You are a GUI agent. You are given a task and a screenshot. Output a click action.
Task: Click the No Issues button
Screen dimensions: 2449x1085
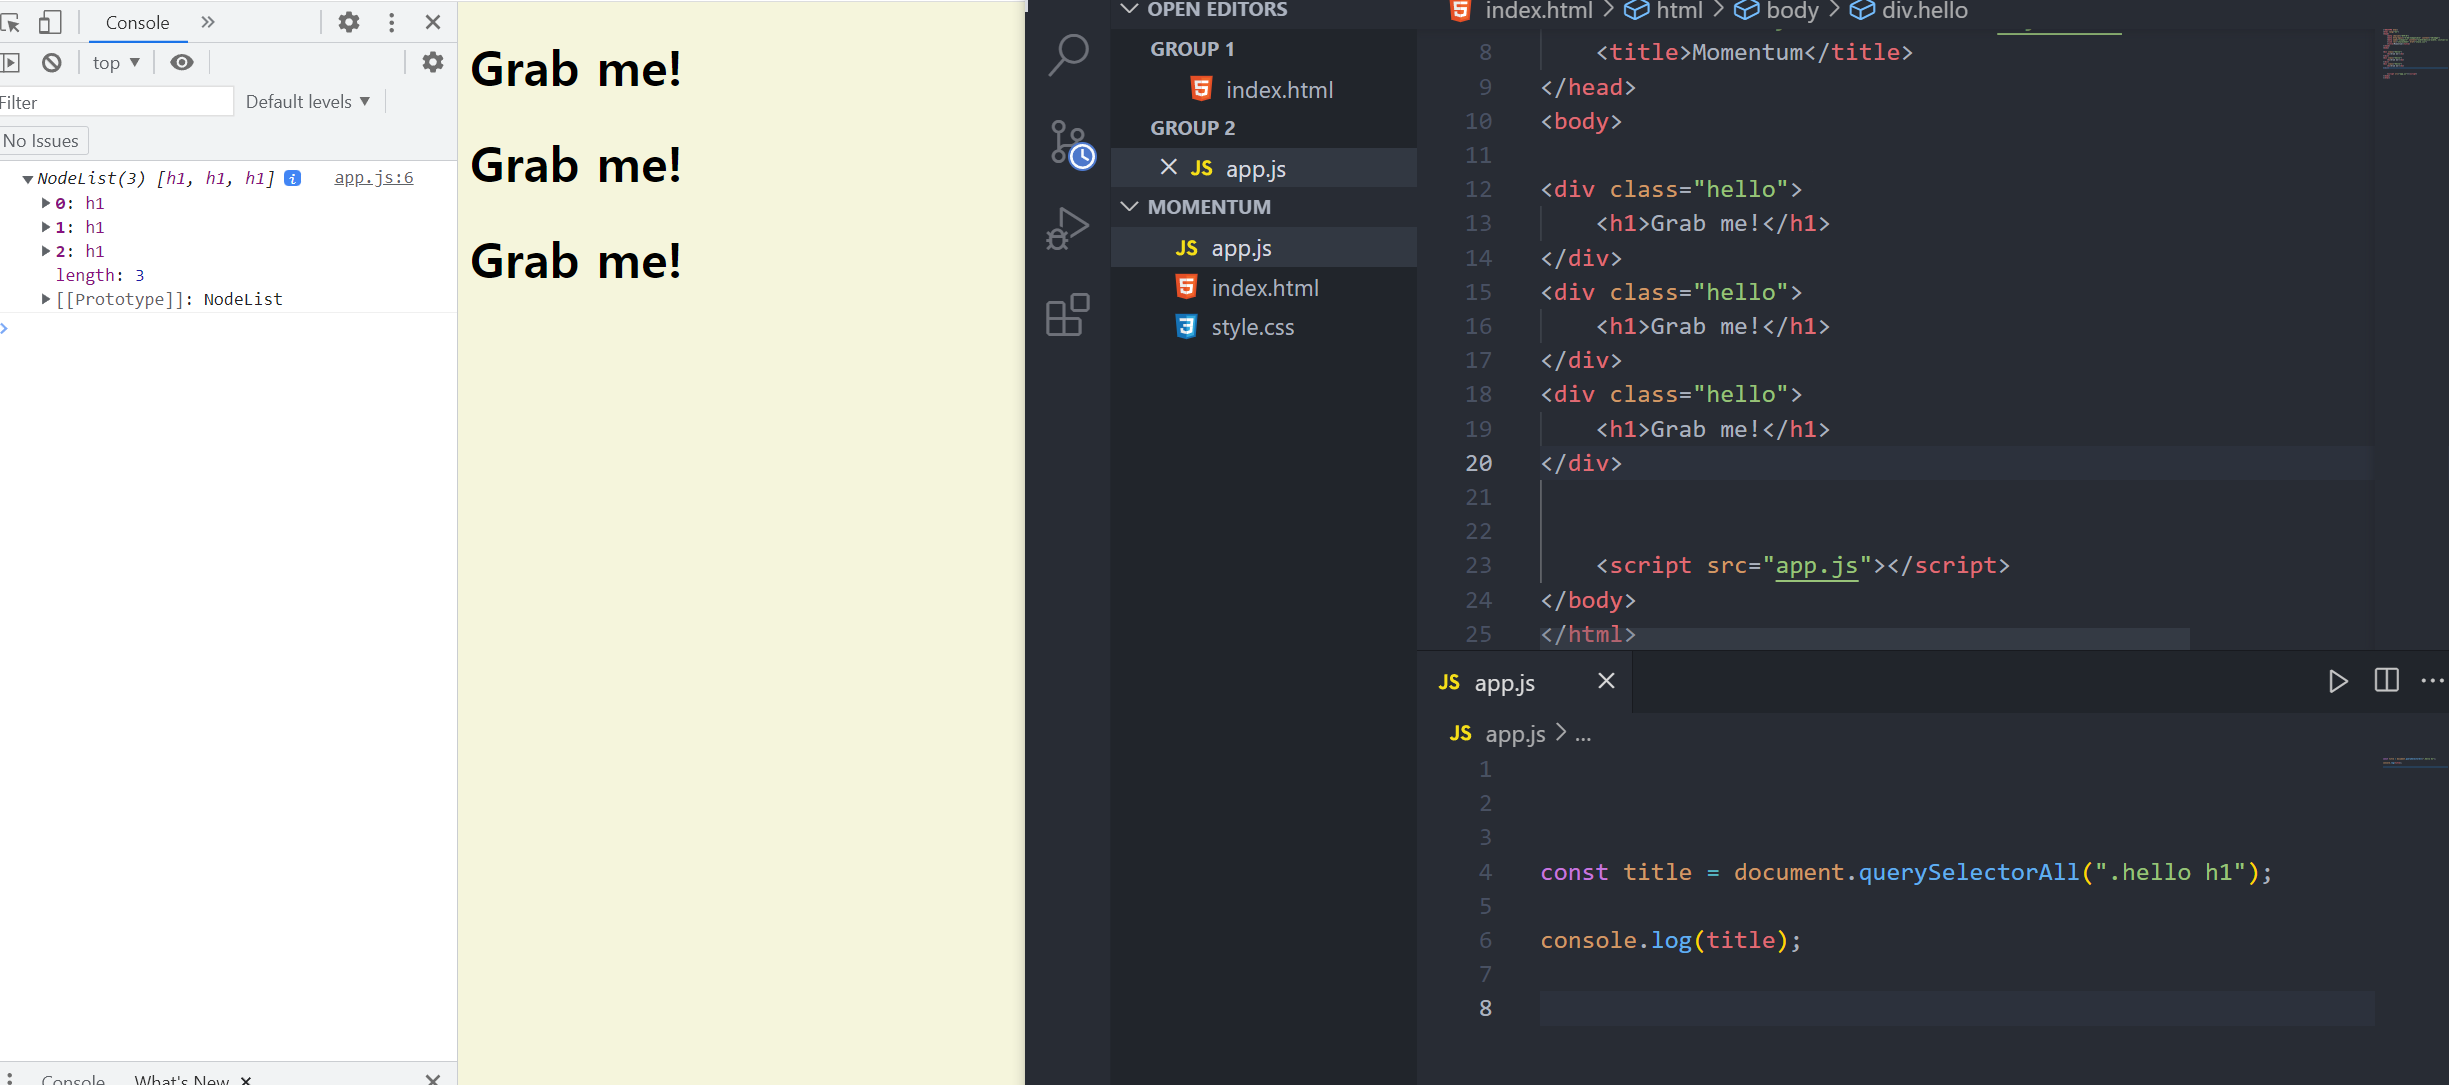tap(42, 141)
